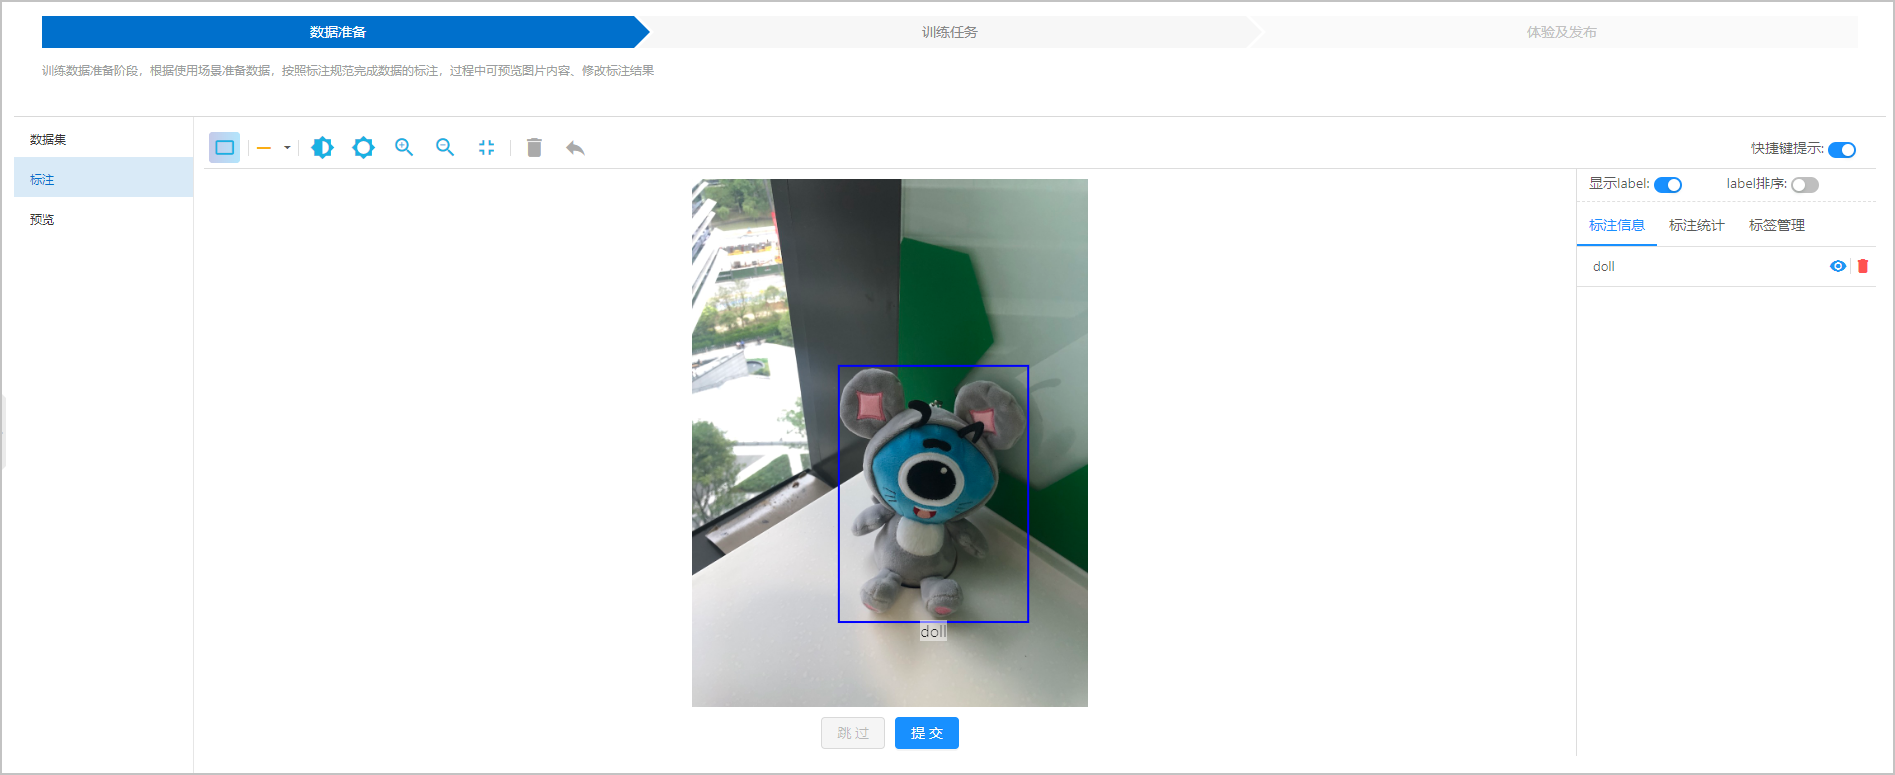Click the 提交 button
This screenshot has height=775, width=1895.
point(927,733)
